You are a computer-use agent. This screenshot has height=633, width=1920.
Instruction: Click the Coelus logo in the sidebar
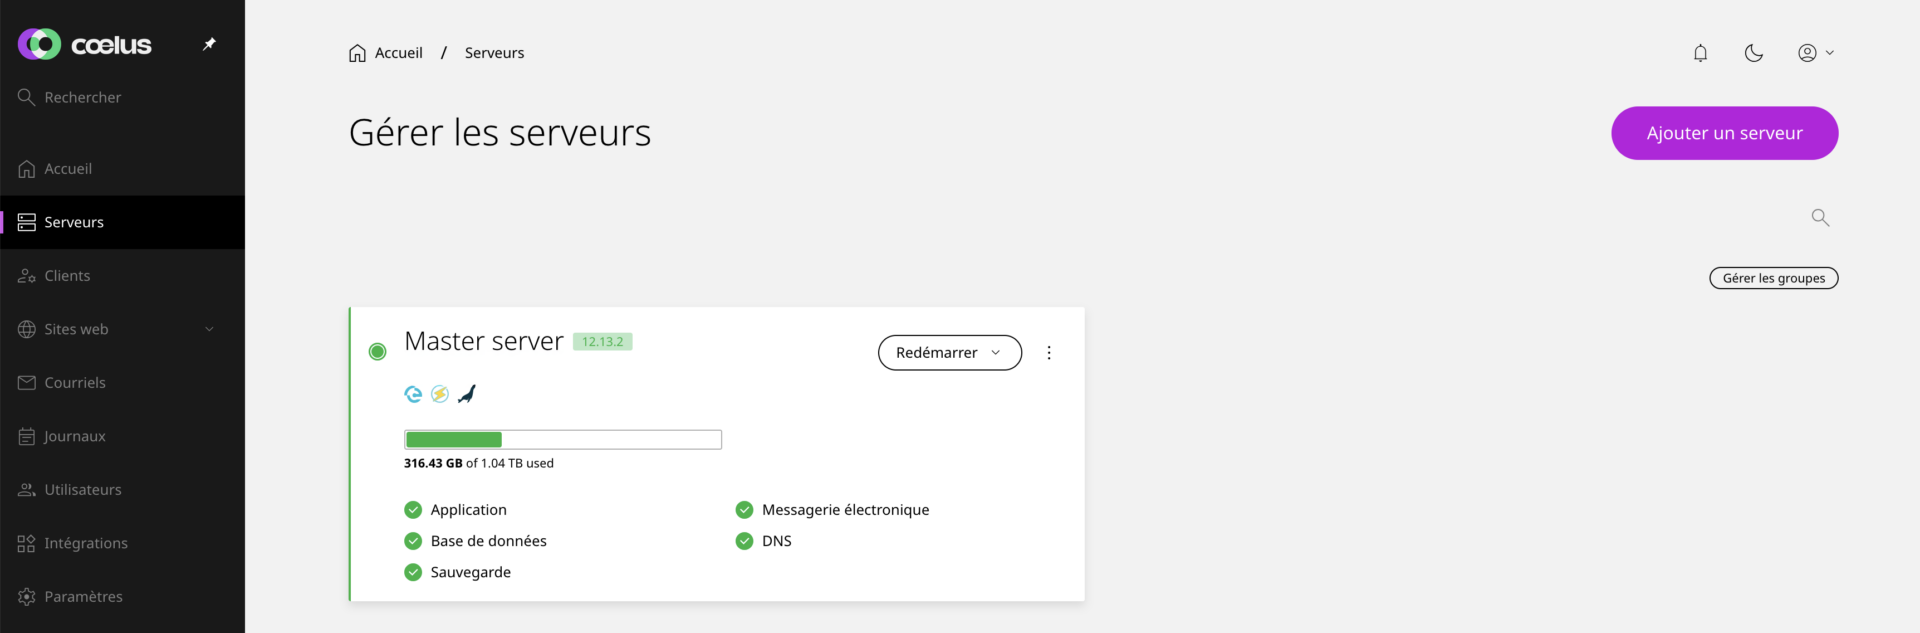(85, 43)
